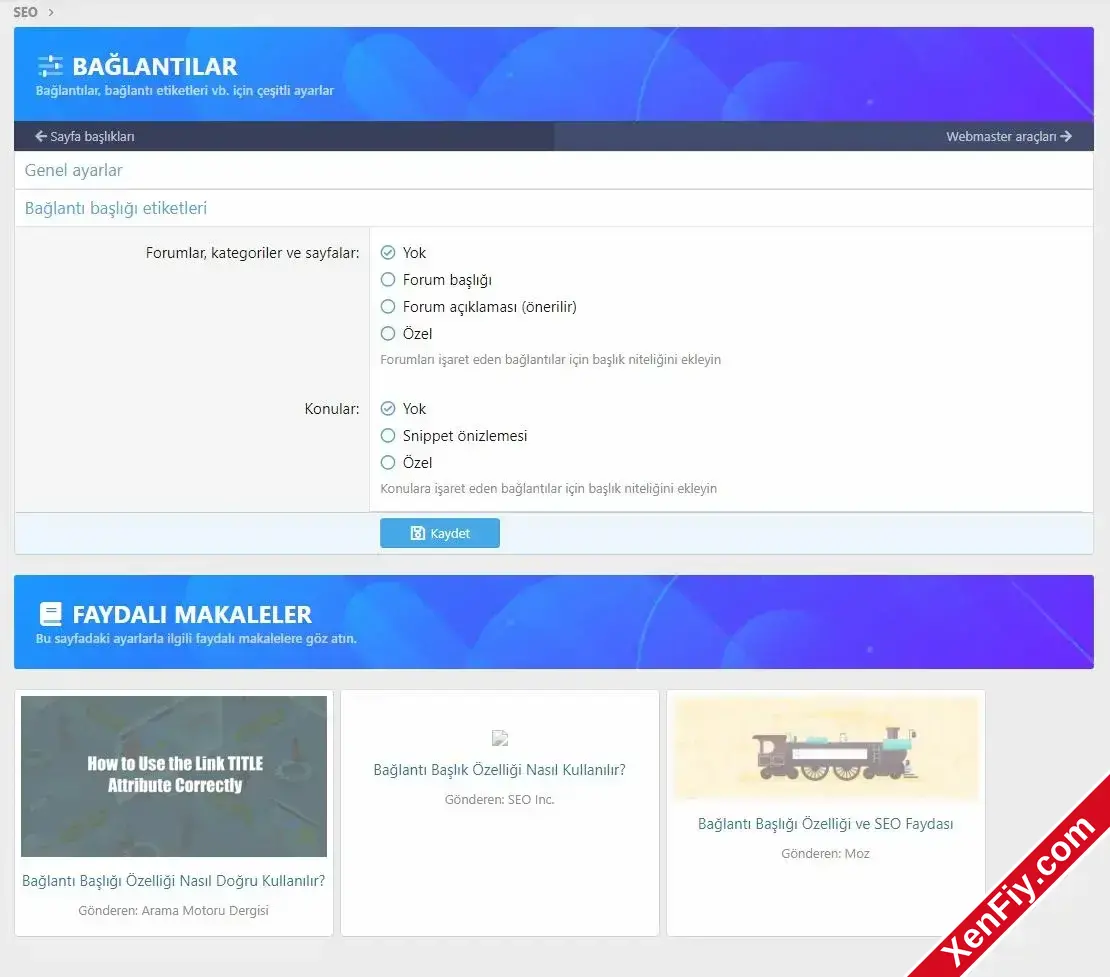
Task: Click the breadcrumb chevron after SEO
Action: (x=51, y=12)
